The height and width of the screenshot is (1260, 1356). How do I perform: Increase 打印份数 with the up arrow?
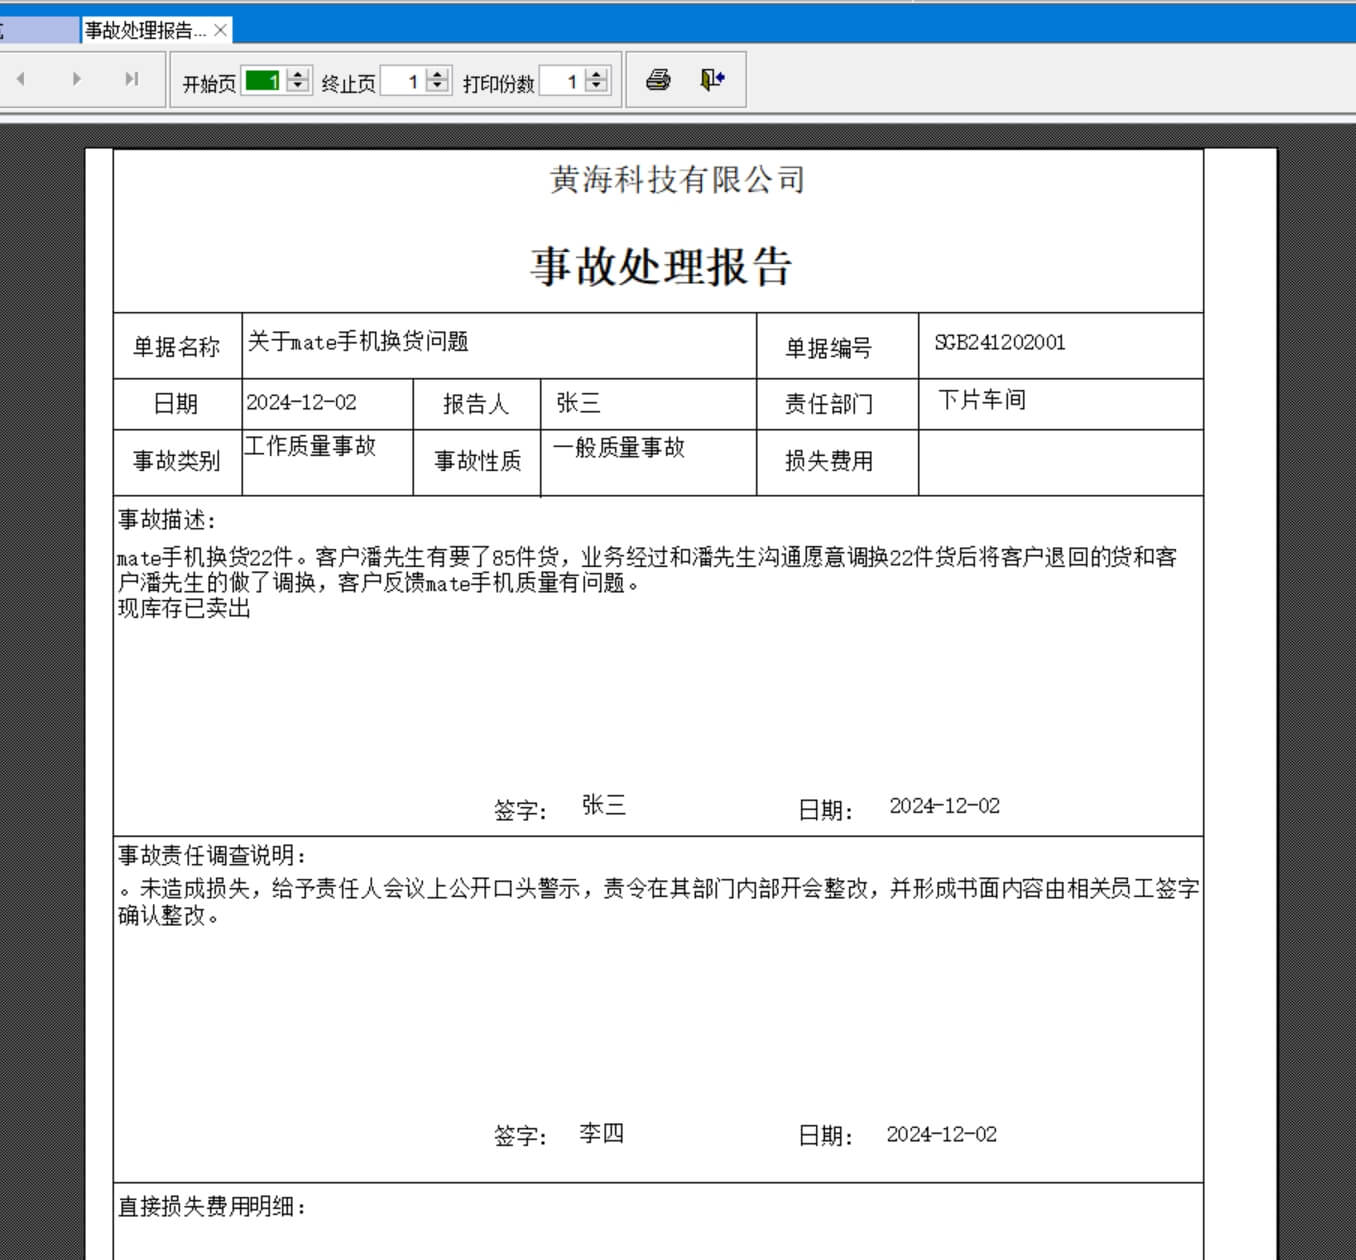tap(597, 75)
